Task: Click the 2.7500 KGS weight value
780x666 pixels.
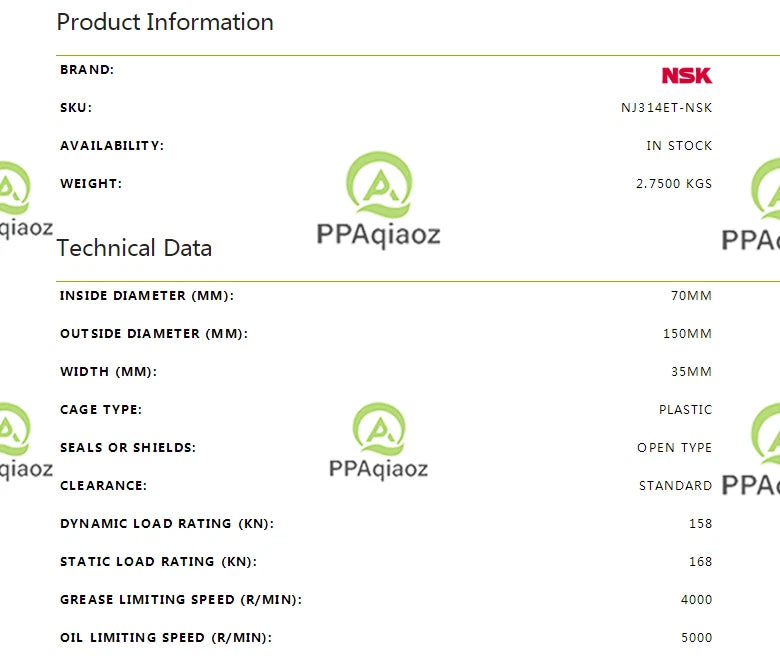Action: point(674,184)
